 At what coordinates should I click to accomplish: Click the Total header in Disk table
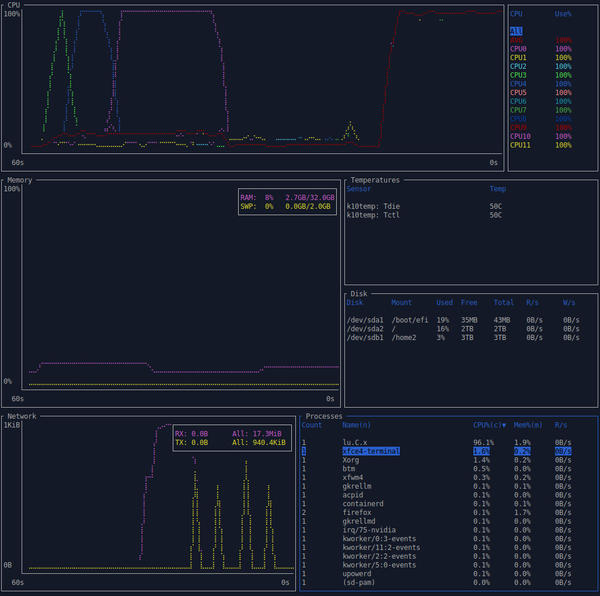pyautogui.click(x=504, y=303)
